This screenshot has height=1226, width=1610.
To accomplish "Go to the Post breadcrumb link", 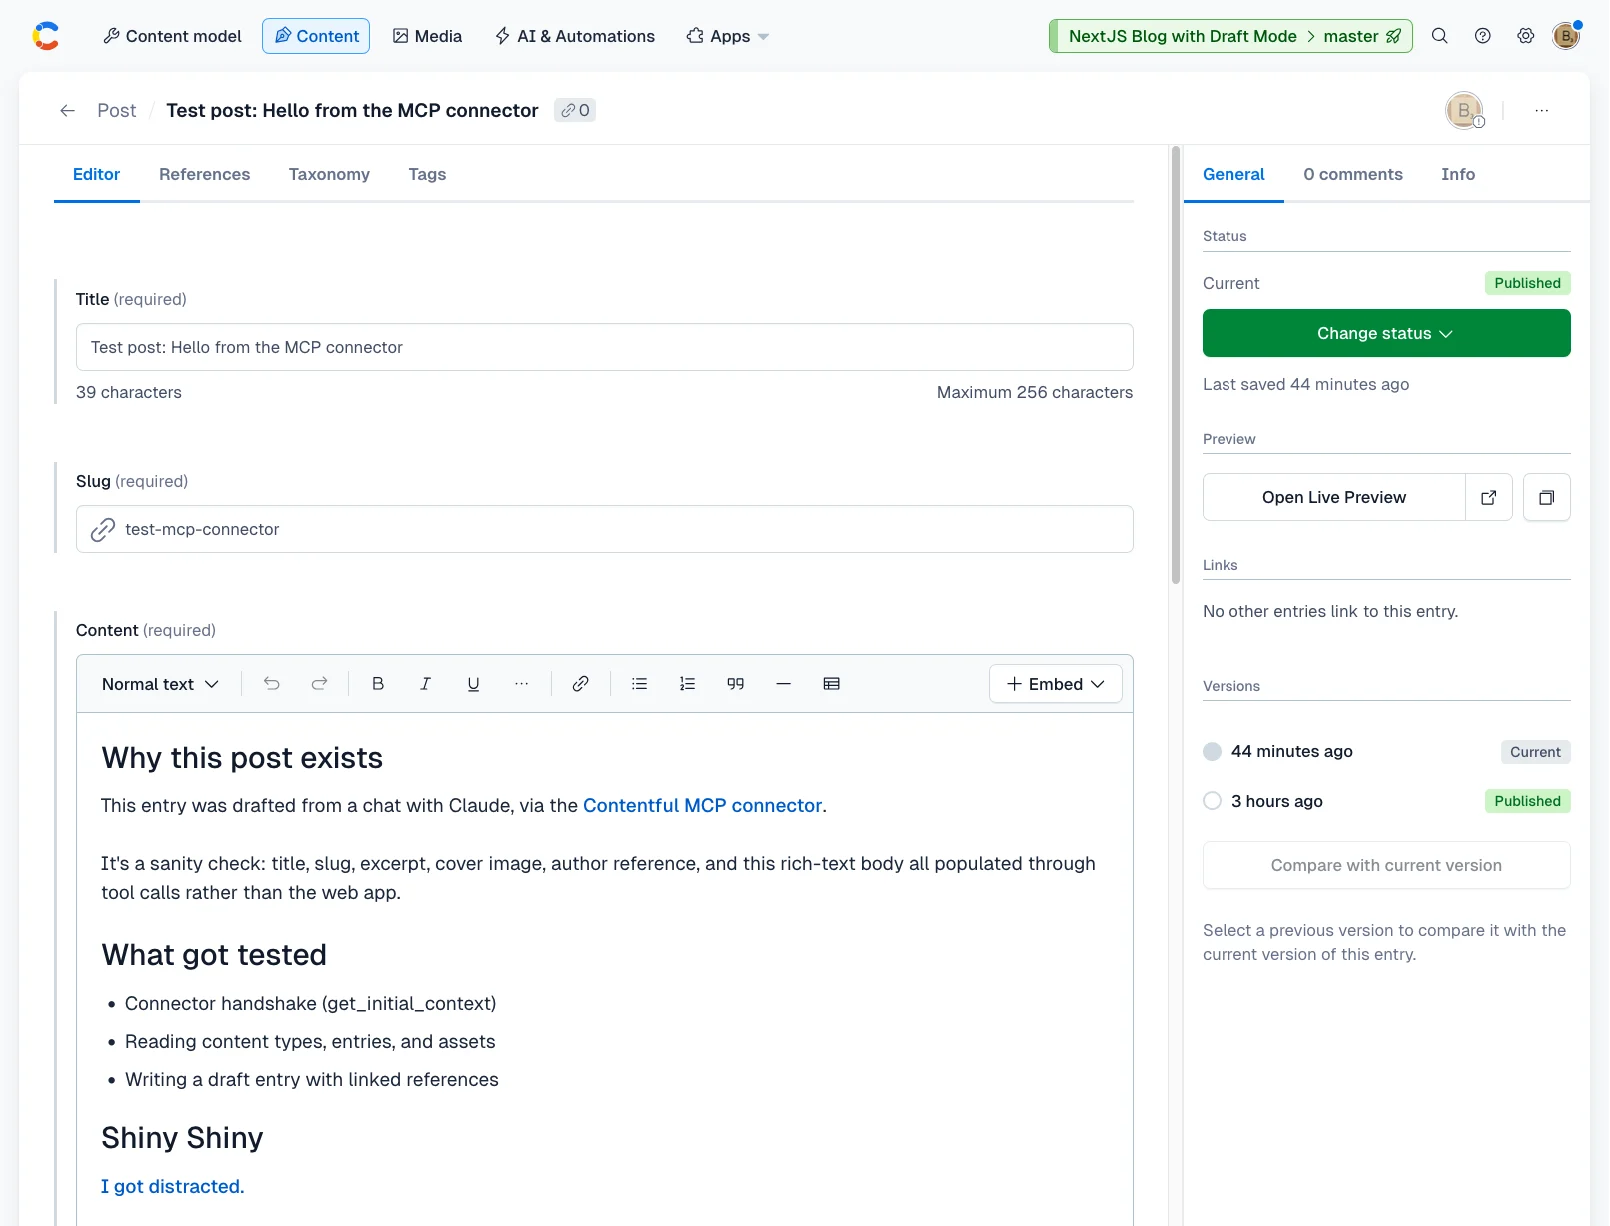I will point(117,110).
